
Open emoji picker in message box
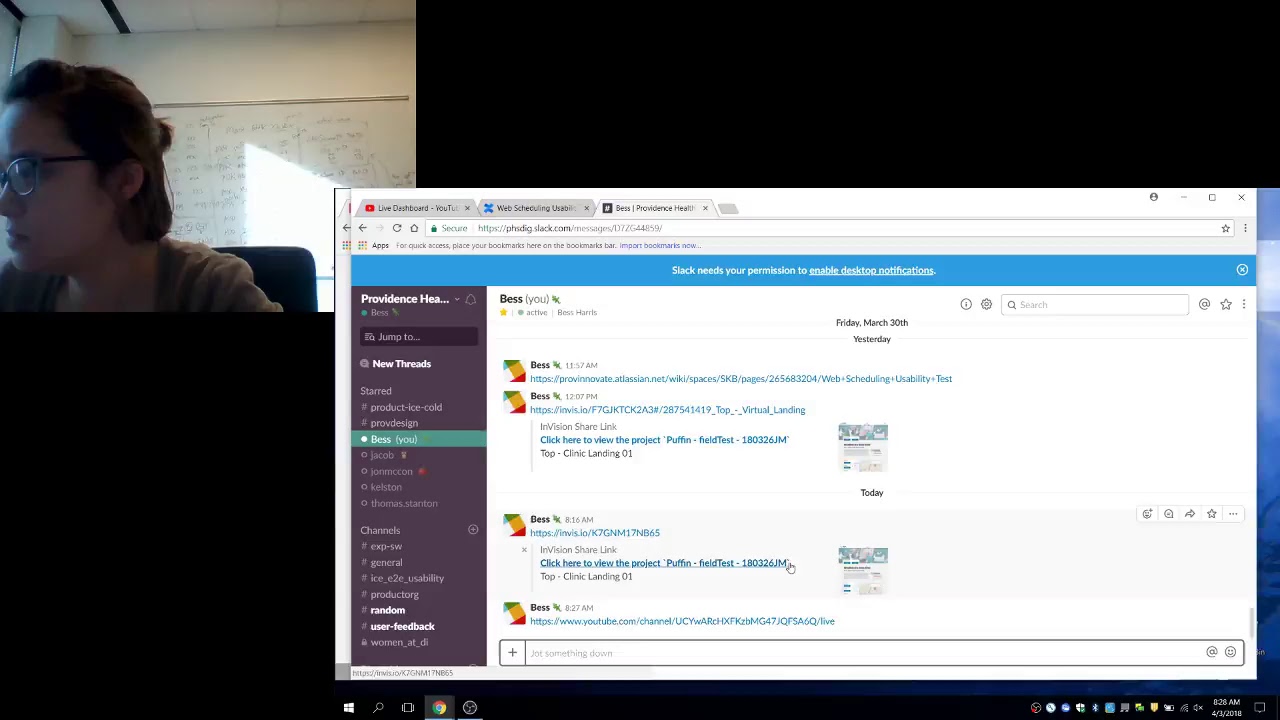pos(1230,652)
